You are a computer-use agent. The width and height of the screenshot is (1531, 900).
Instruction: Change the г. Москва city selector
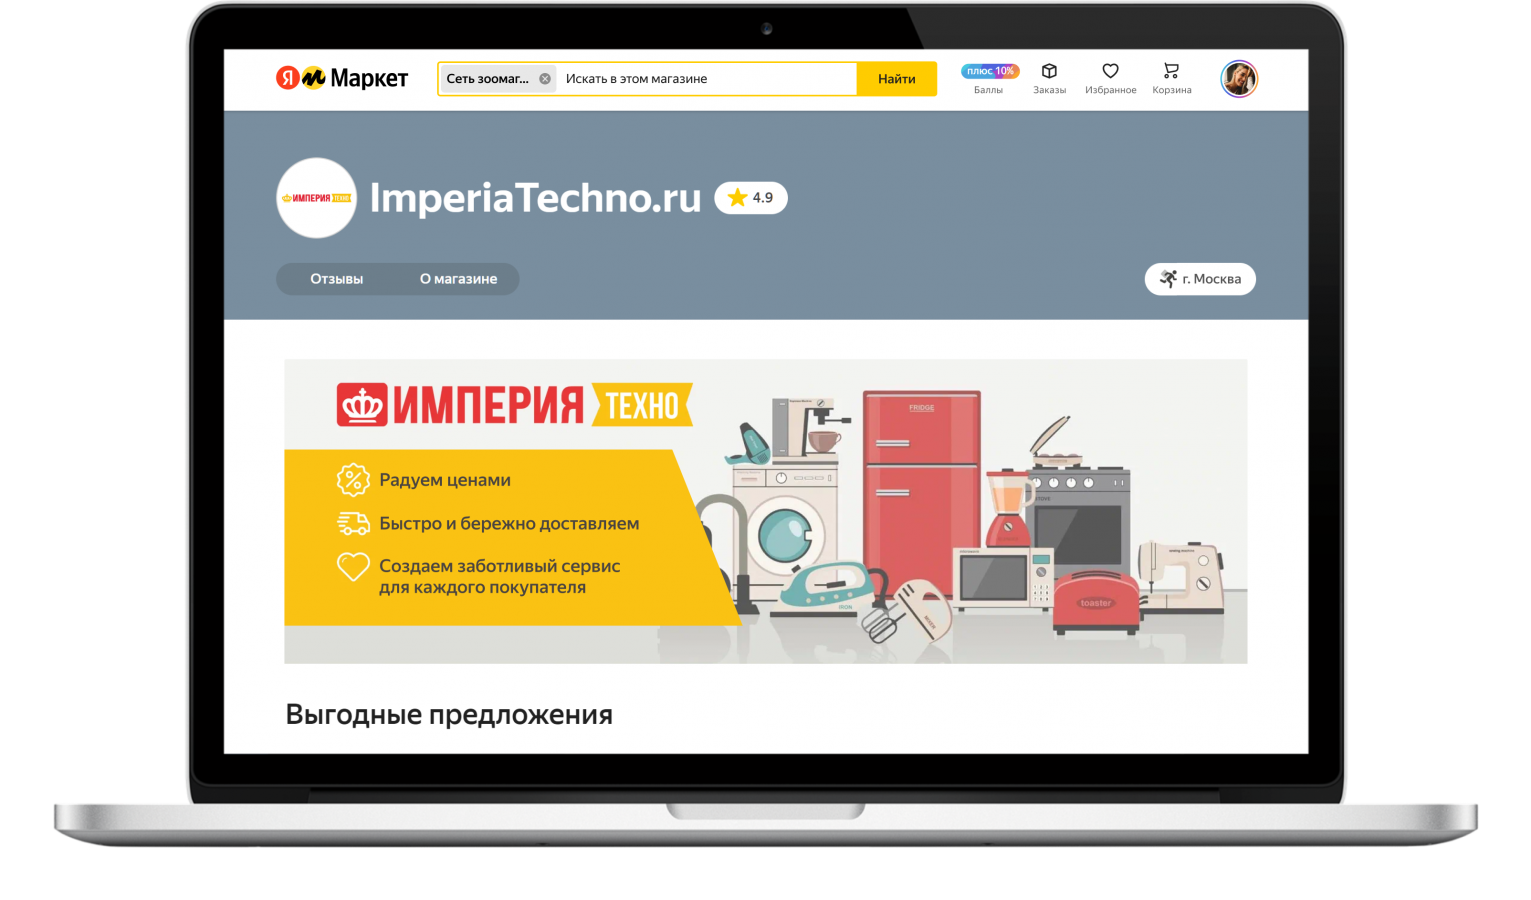[1200, 279]
